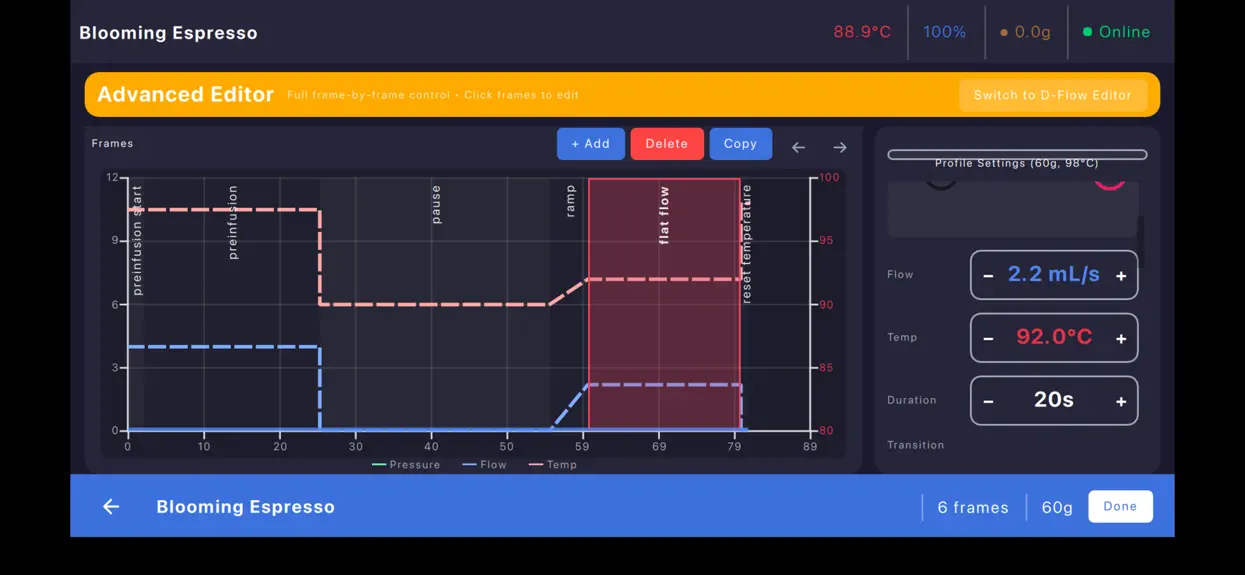Image resolution: width=1245 pixels, height=575 pixels.
Task: Reduce duration with the minus icon
Action: [x=988, y=401]
